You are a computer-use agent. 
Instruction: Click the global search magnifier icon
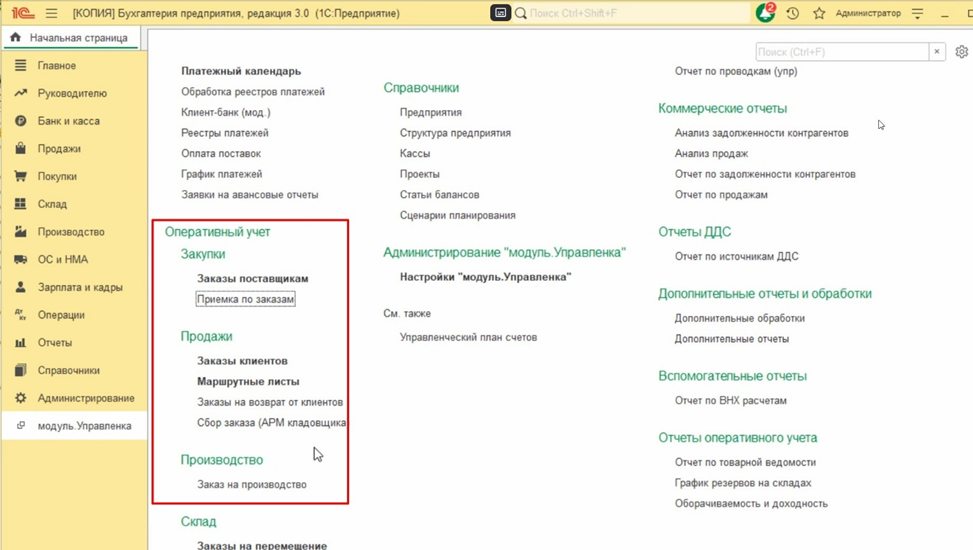[x=521, y=13]
